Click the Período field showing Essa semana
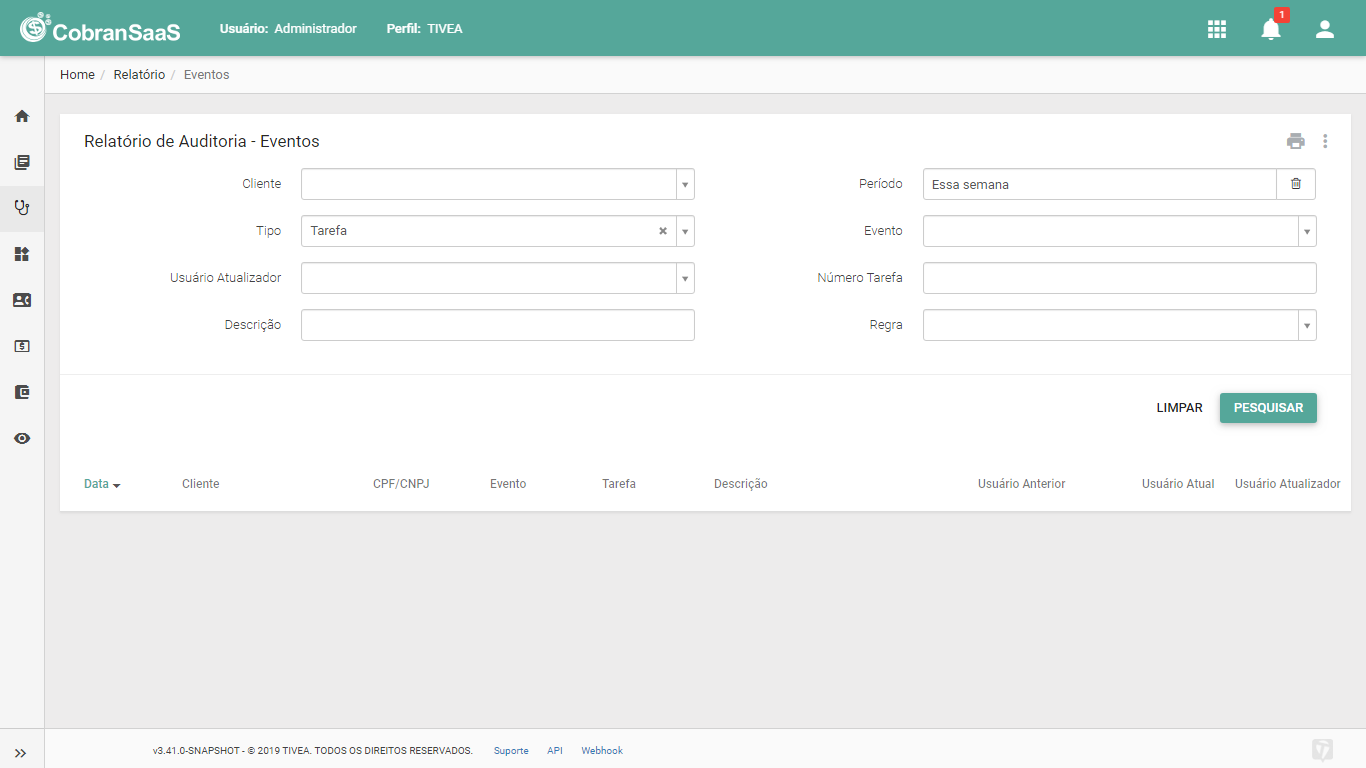This screenshot has height=768, width=1366. tap(1100, 184)
